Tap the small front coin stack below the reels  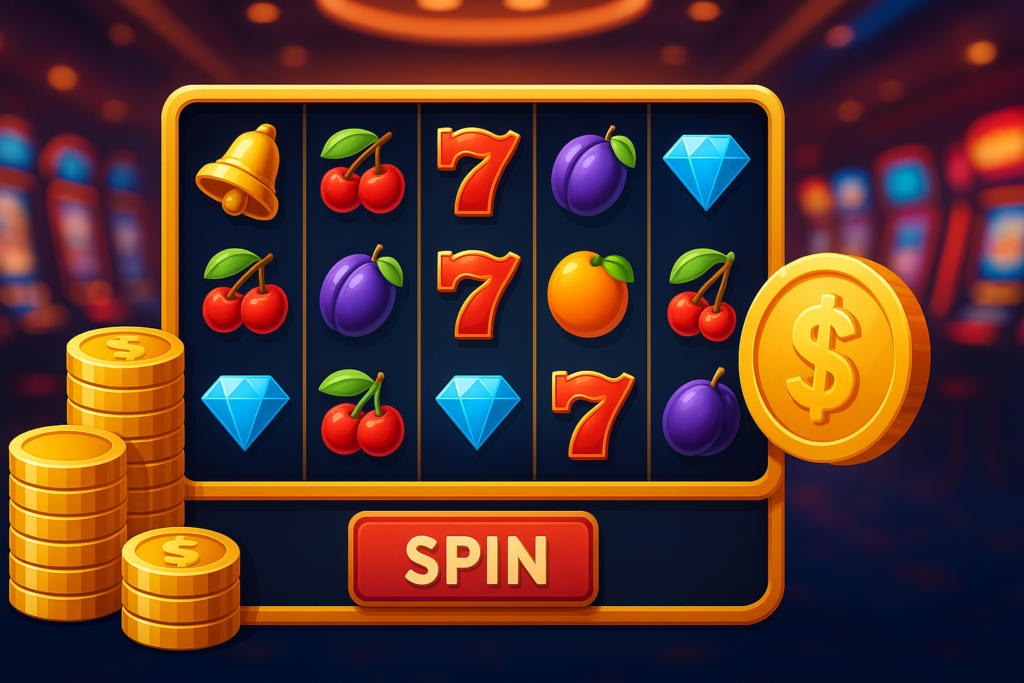pos(181,588)
